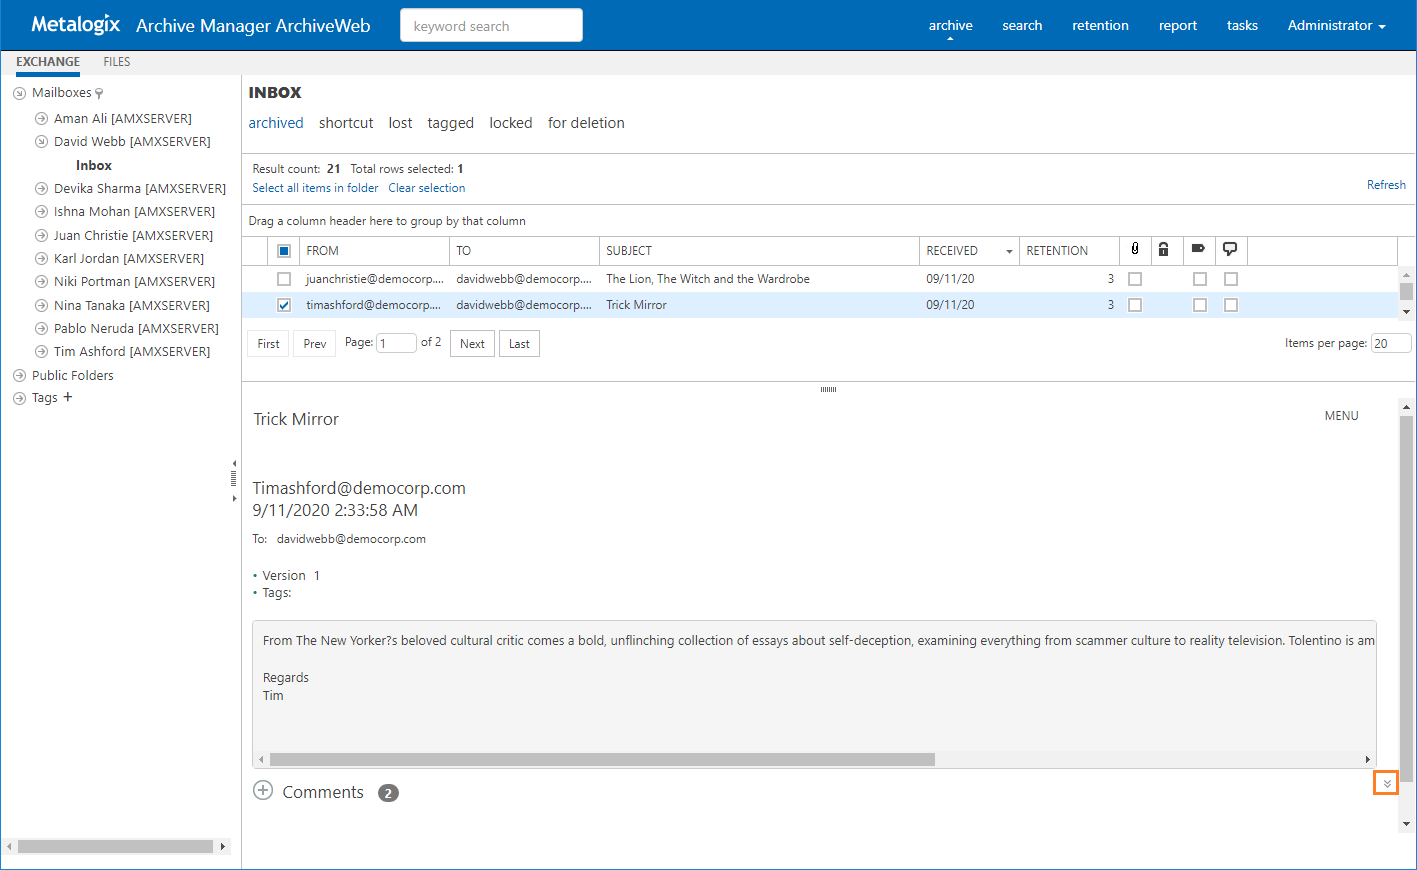The width and height of the screenshot is (1417, 870).
Task: Click the orange double-chevron down icon
Action: click(1386, 783)
